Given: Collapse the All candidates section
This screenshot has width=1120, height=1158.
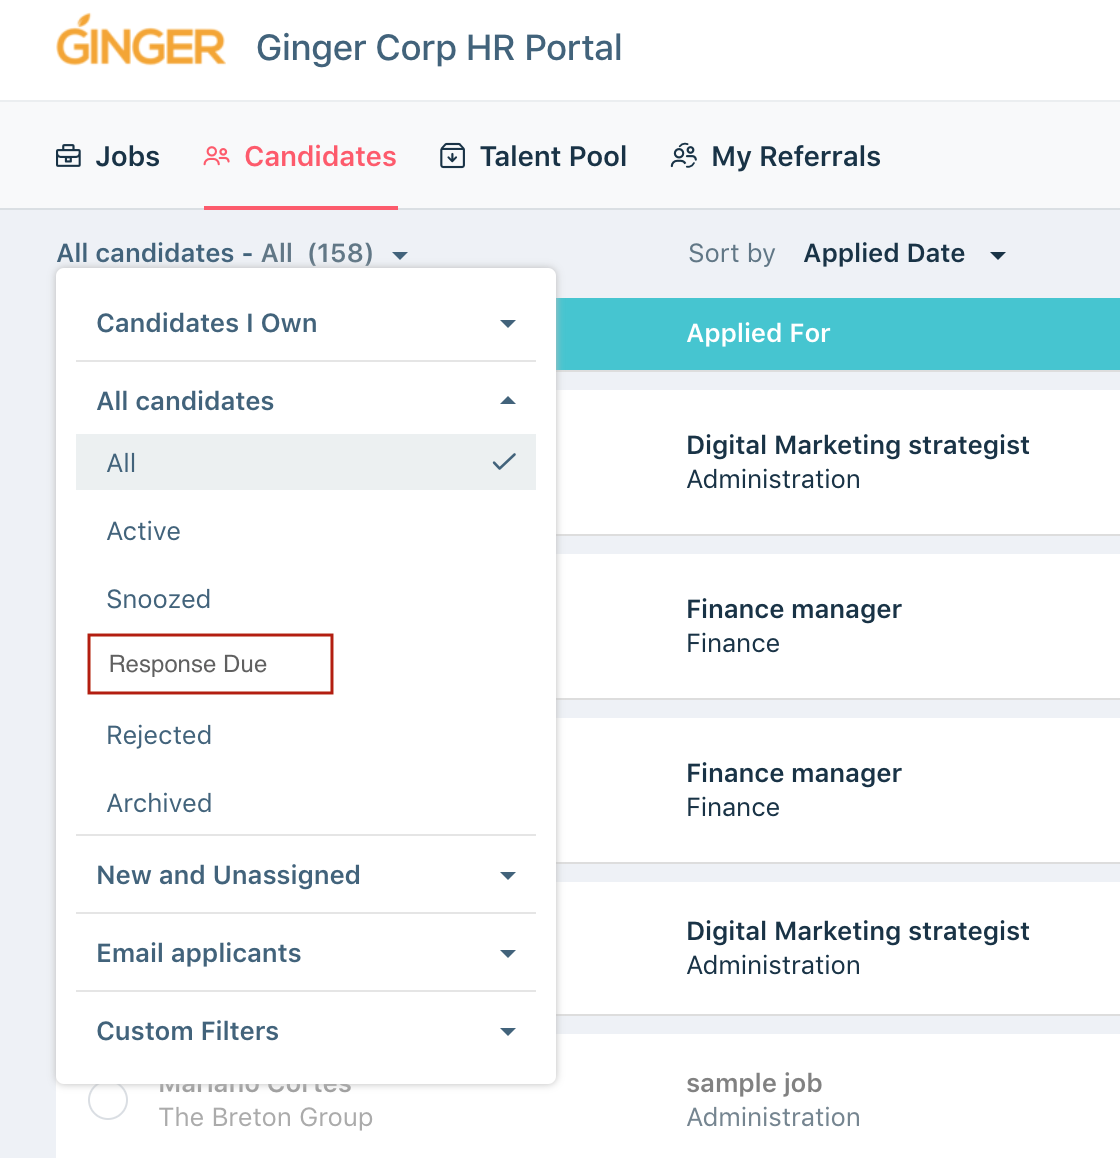Looking at the screenshot, I should 306,401.
